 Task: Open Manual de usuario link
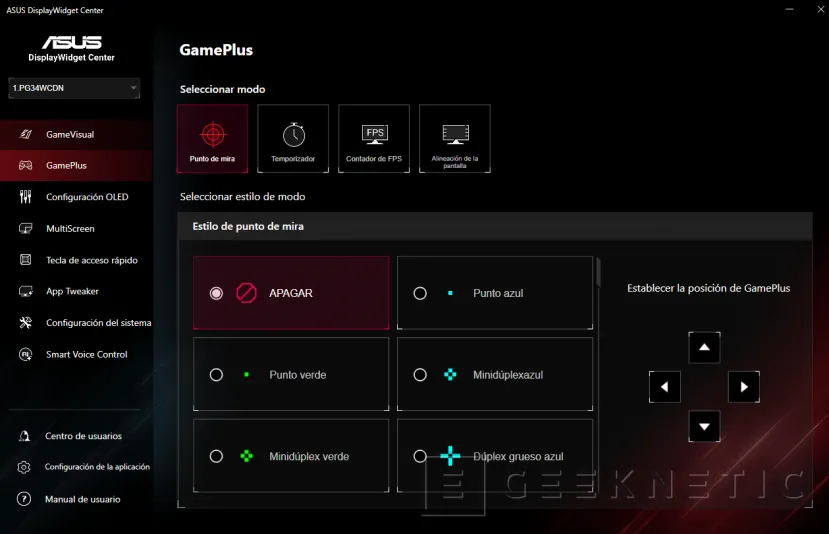click(82, 499)
